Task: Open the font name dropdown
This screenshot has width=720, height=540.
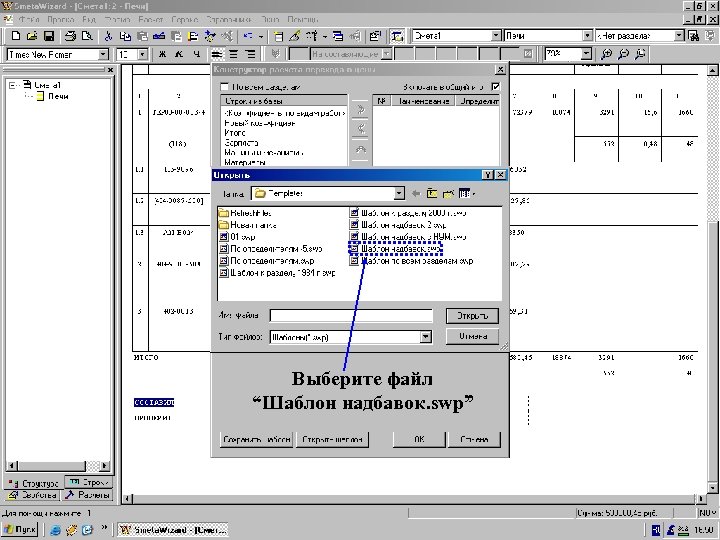Action: coord(103,54)
